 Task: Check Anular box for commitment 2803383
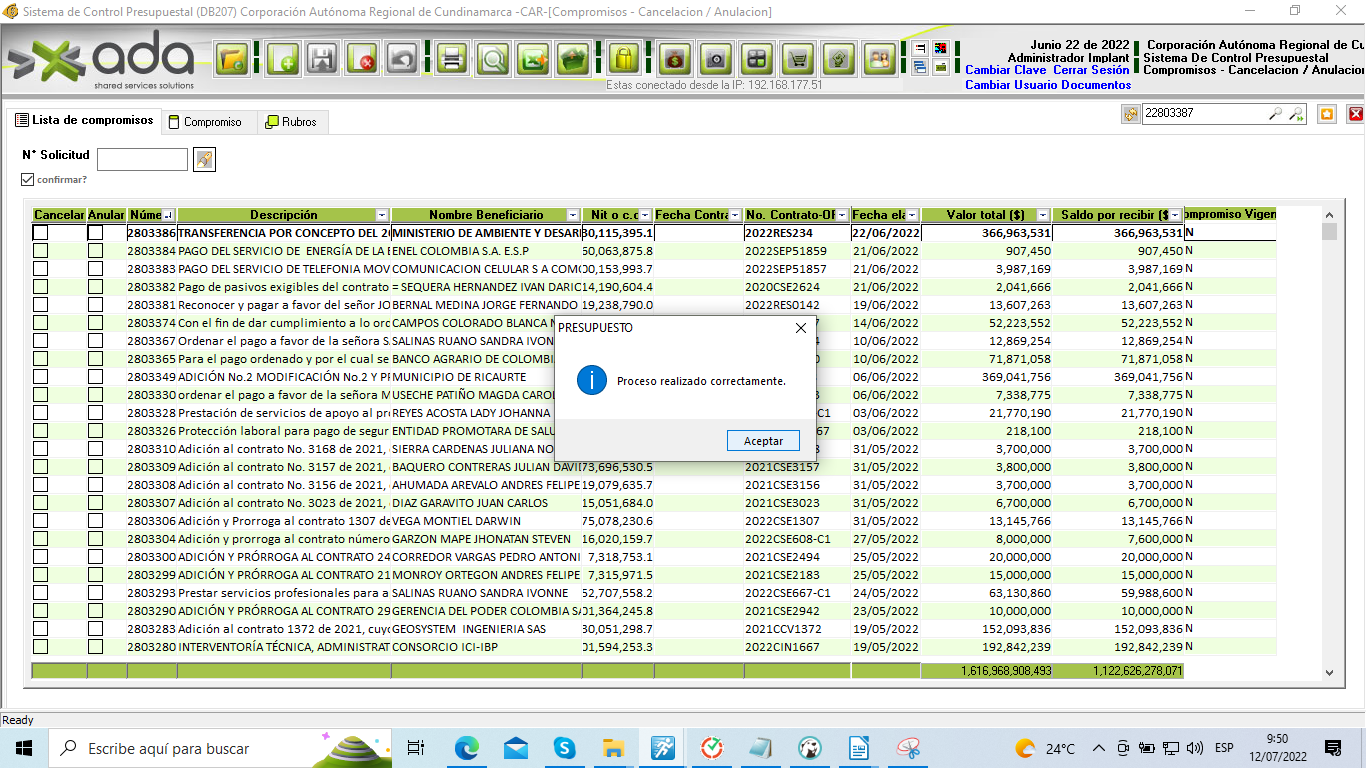pos(95,269)
